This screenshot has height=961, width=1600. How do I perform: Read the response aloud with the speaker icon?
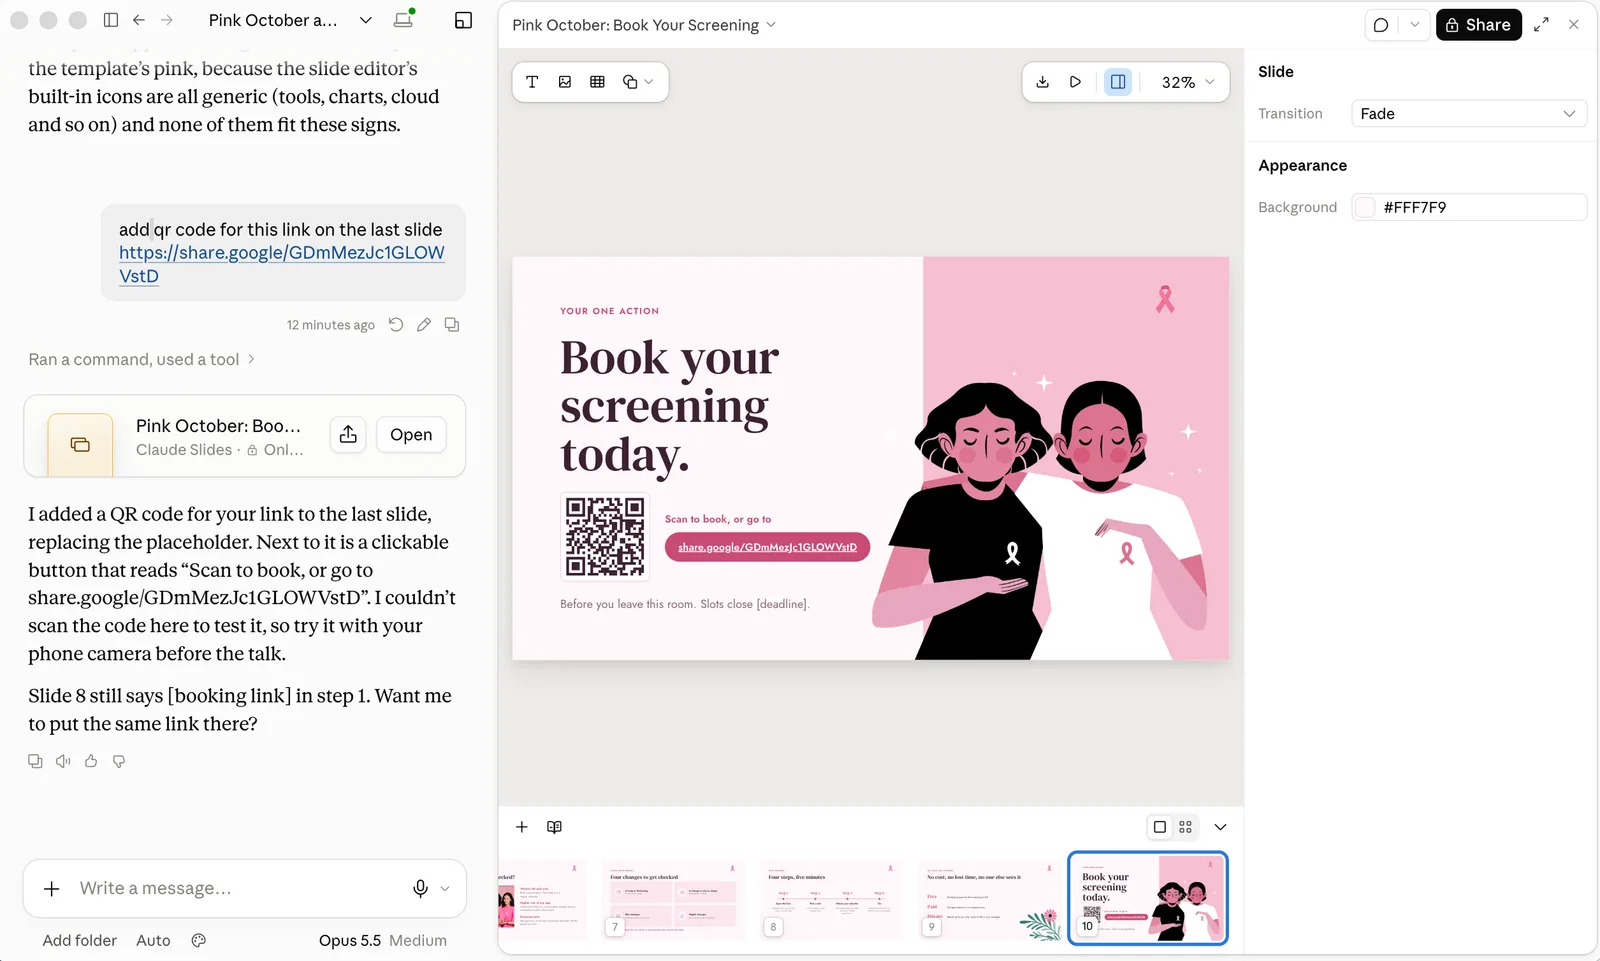coord(63,762)
